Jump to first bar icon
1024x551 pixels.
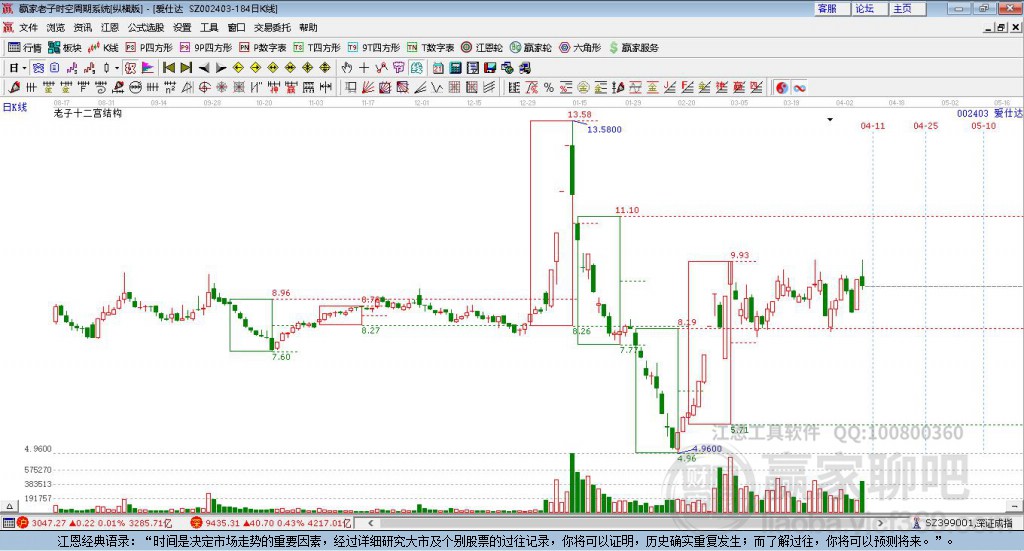pyautogui.click(x=168, y=68)
